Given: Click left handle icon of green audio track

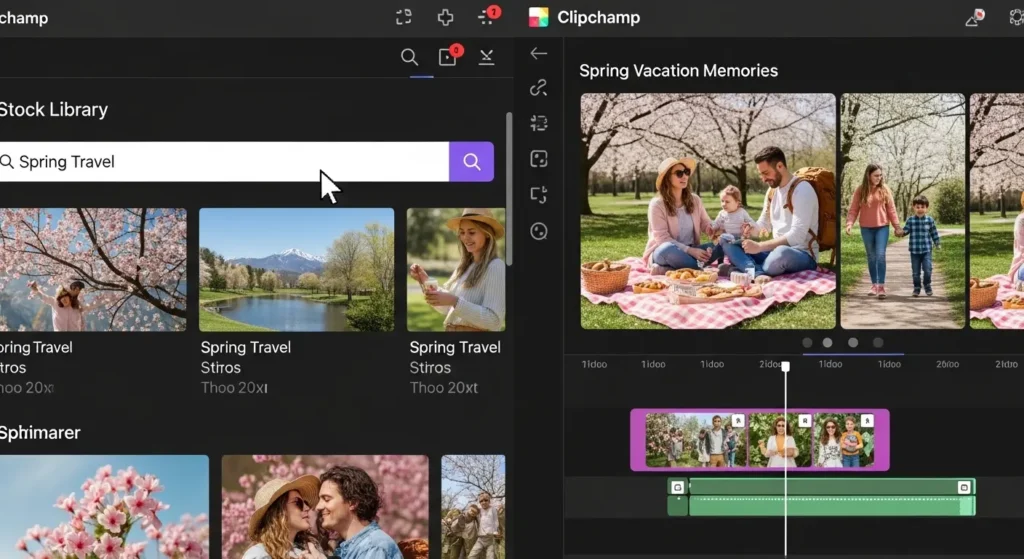Looking at the screenshot, I should pos(678,487).
